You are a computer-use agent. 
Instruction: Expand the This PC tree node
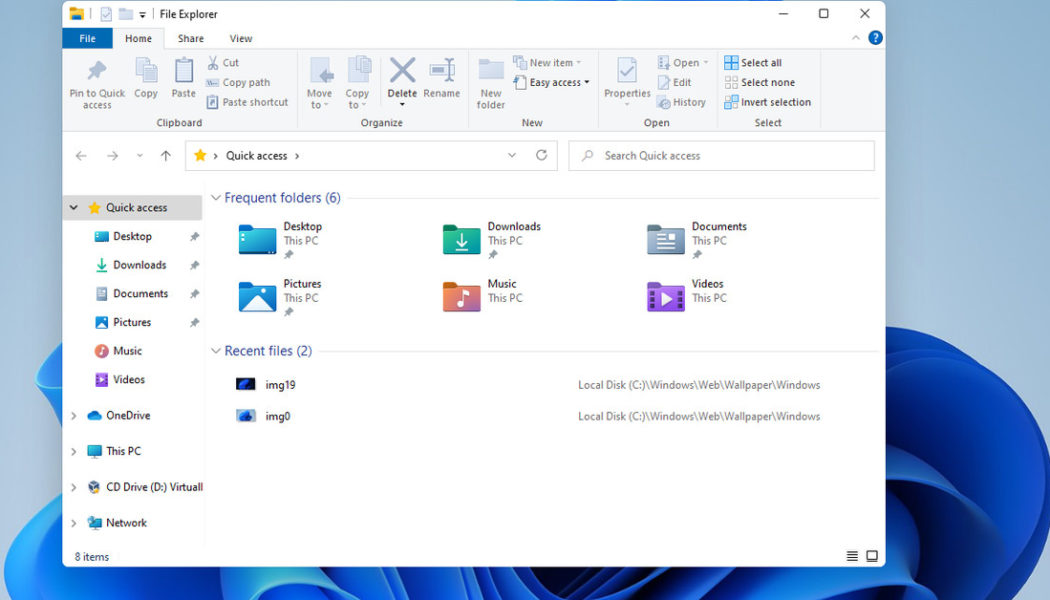pos(74,452)
